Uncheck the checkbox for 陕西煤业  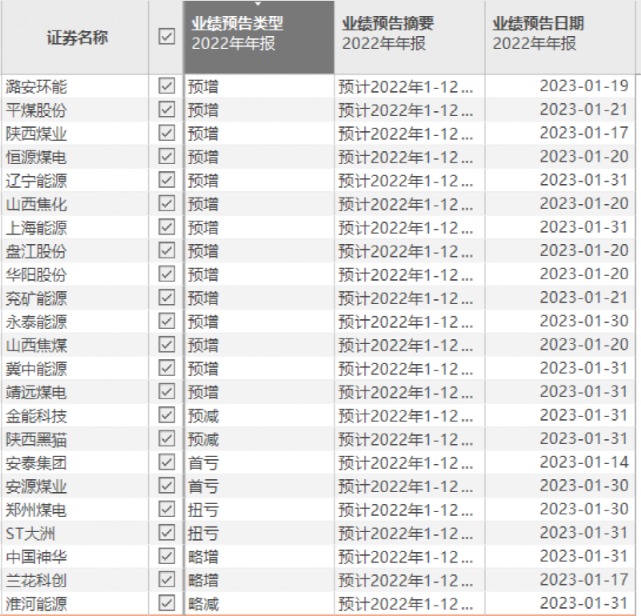click(166, 133)
